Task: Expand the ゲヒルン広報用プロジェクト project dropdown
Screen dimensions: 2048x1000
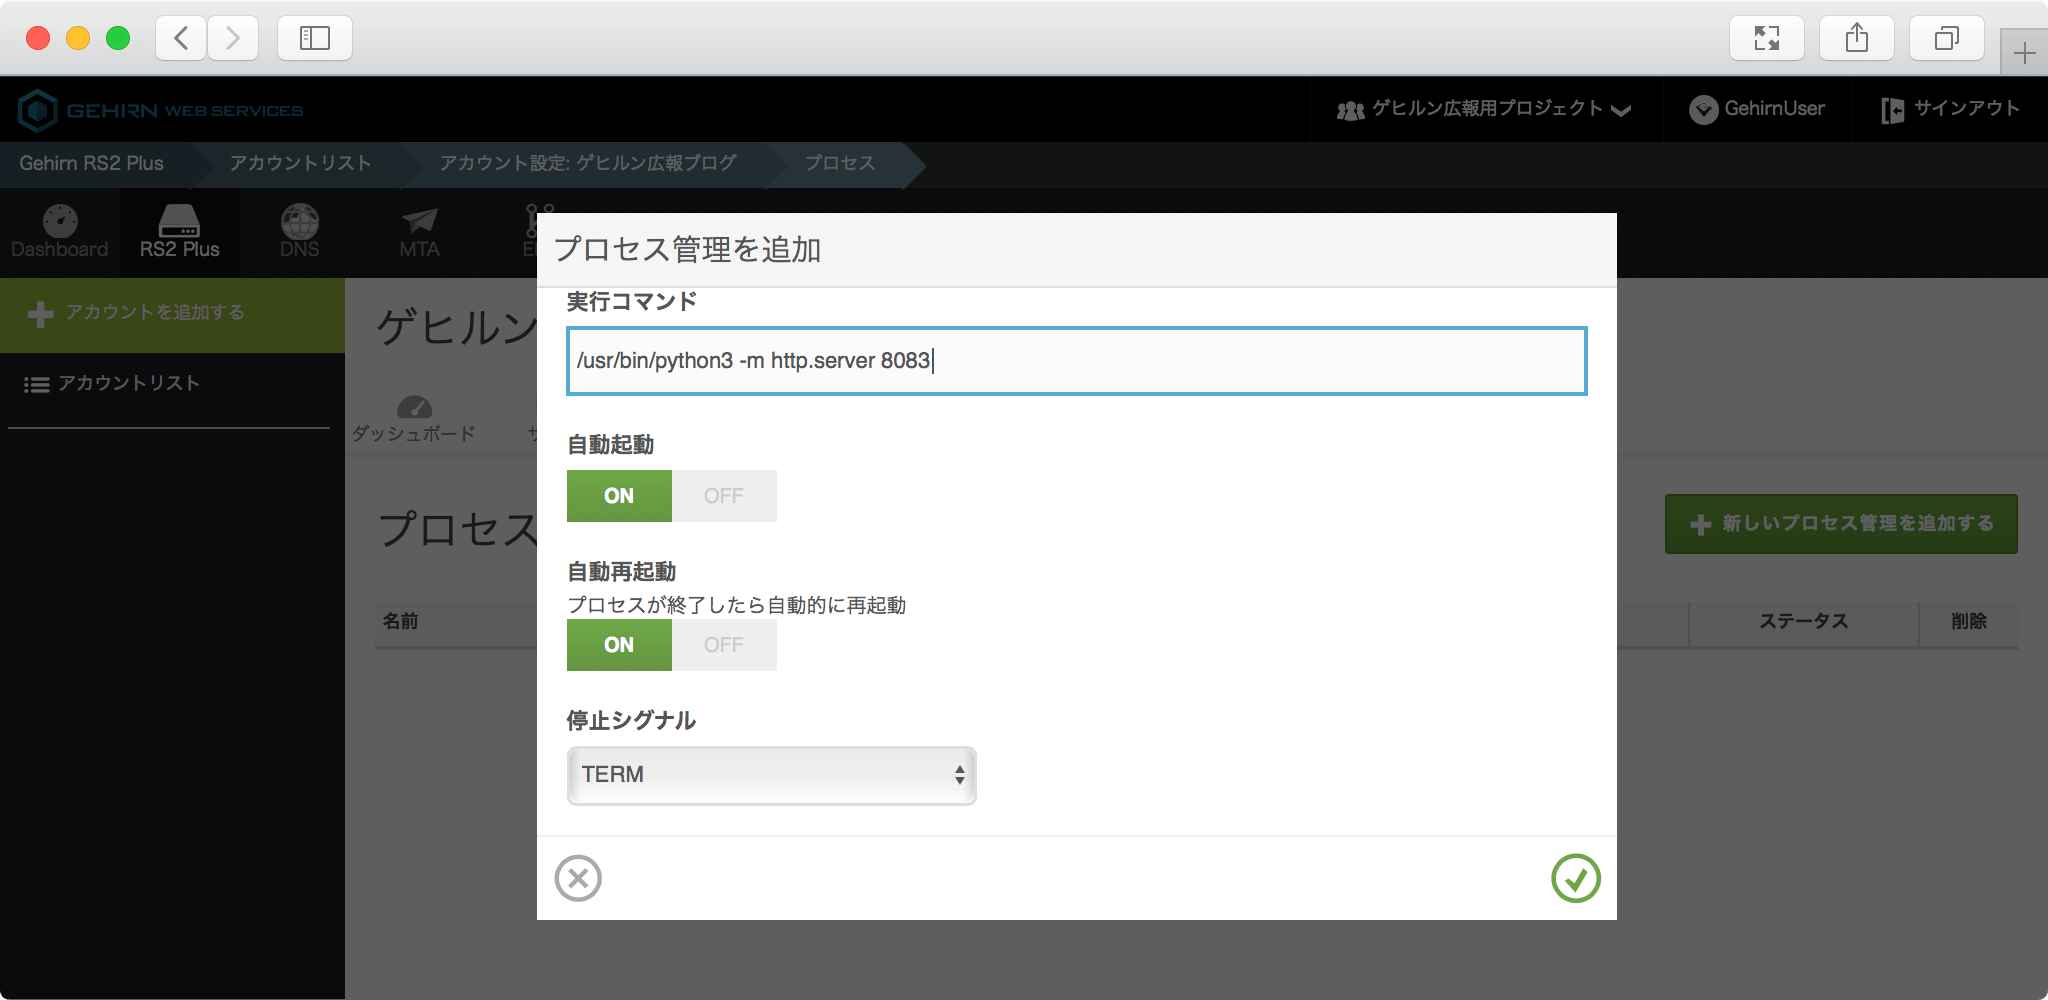Action: point(1485,109)
